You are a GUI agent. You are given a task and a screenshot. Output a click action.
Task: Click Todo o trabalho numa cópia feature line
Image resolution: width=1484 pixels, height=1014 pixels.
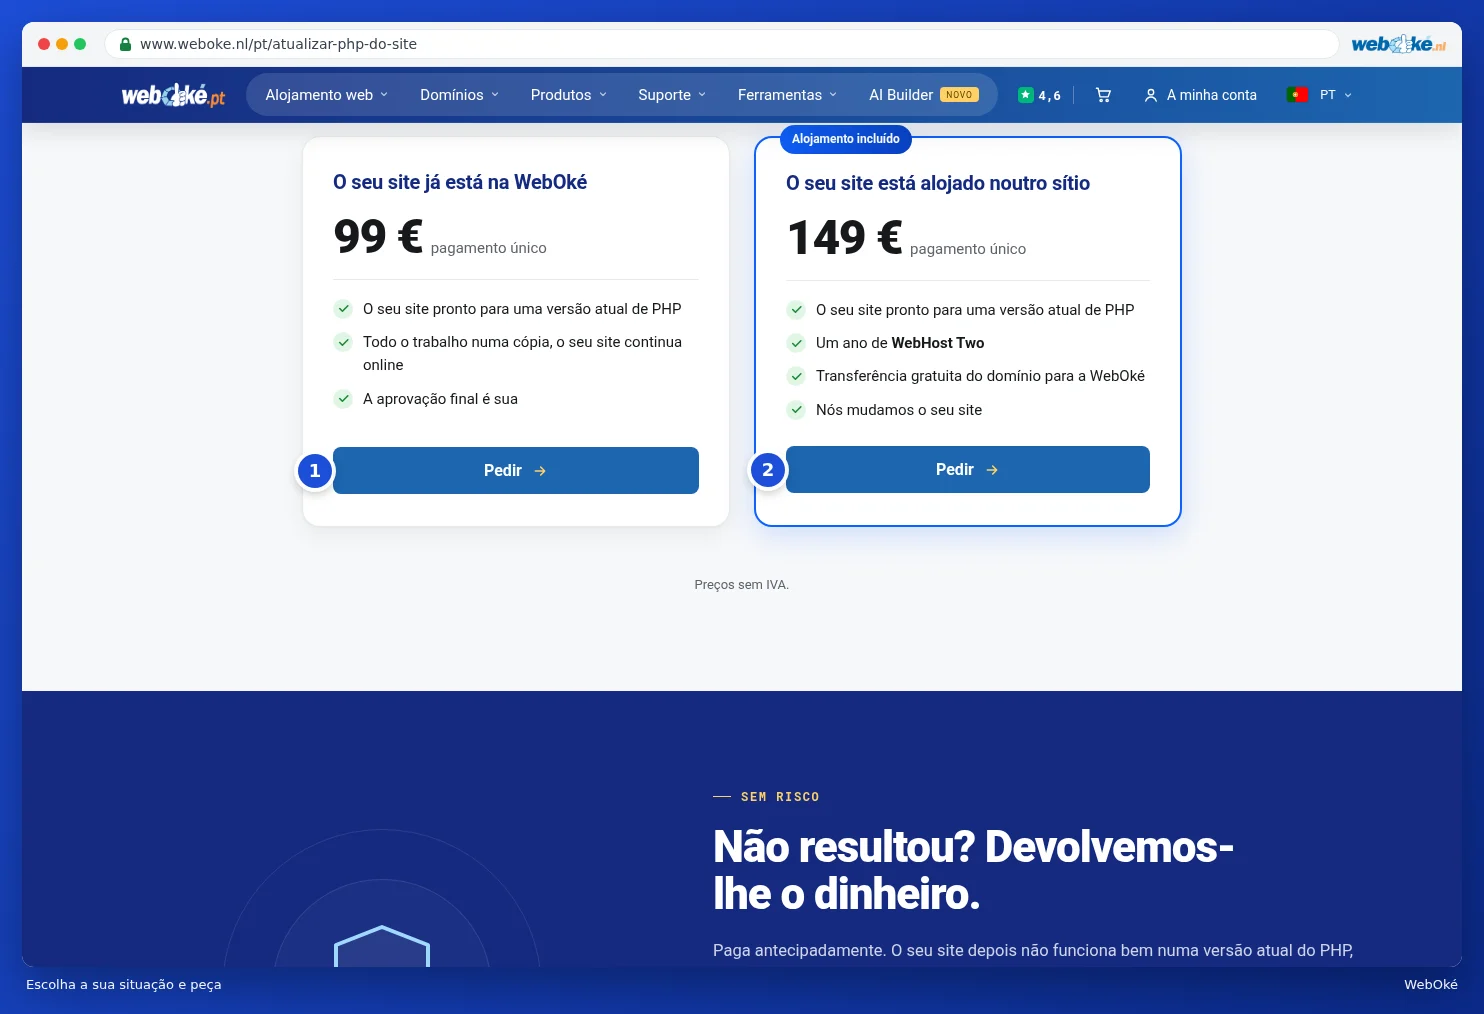tap(522, 353)
